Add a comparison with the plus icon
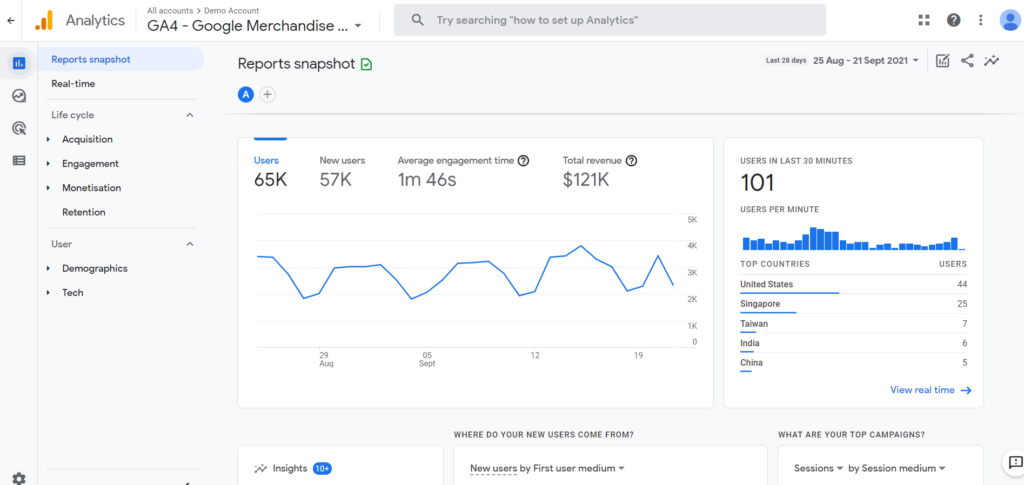Image resolution: width=1024 pixels, height=485 pixels. (267, 95)
